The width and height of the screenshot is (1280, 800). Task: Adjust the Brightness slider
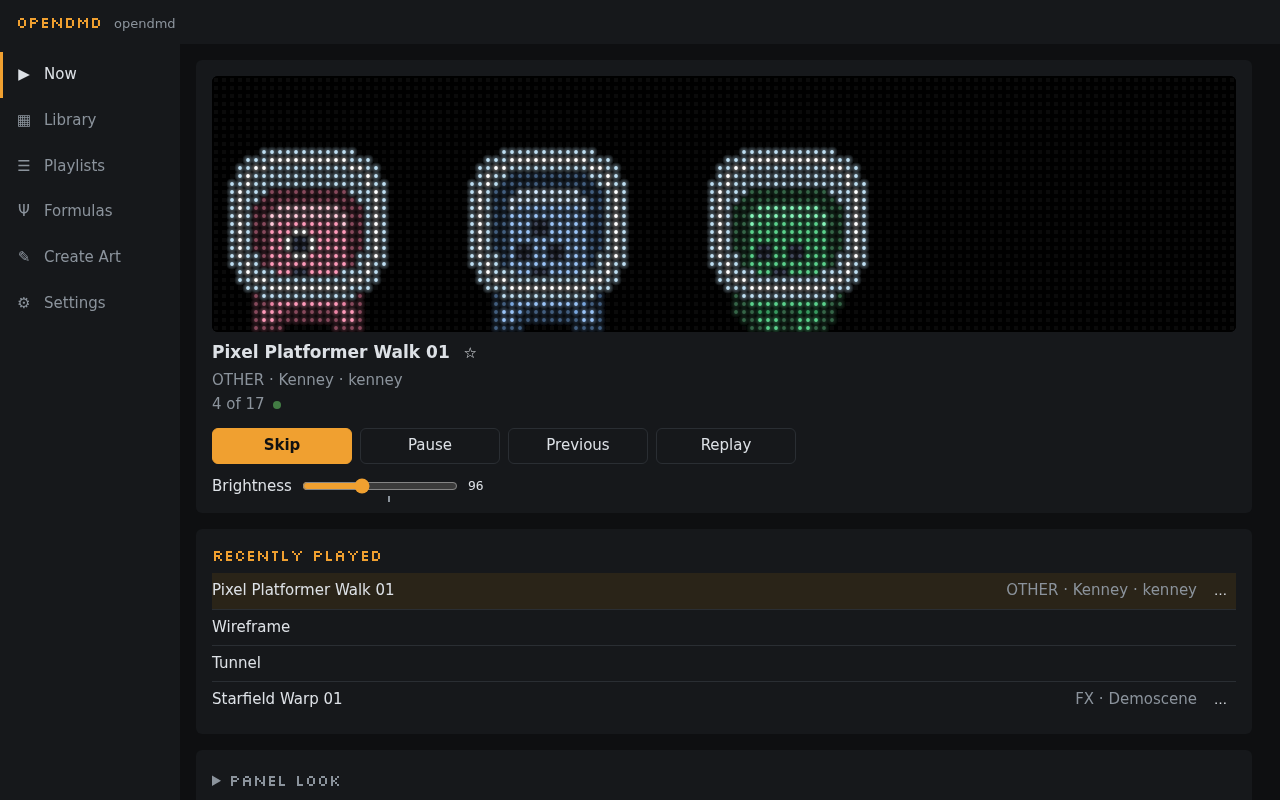click(x=380, y=486)
